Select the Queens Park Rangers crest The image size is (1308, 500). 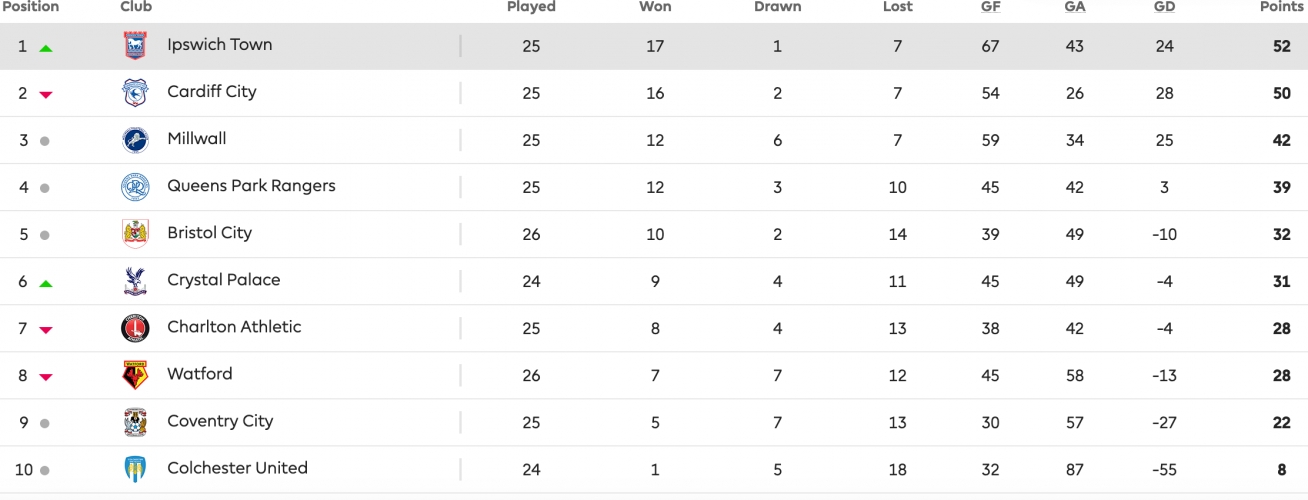click(x=135, y=187)
